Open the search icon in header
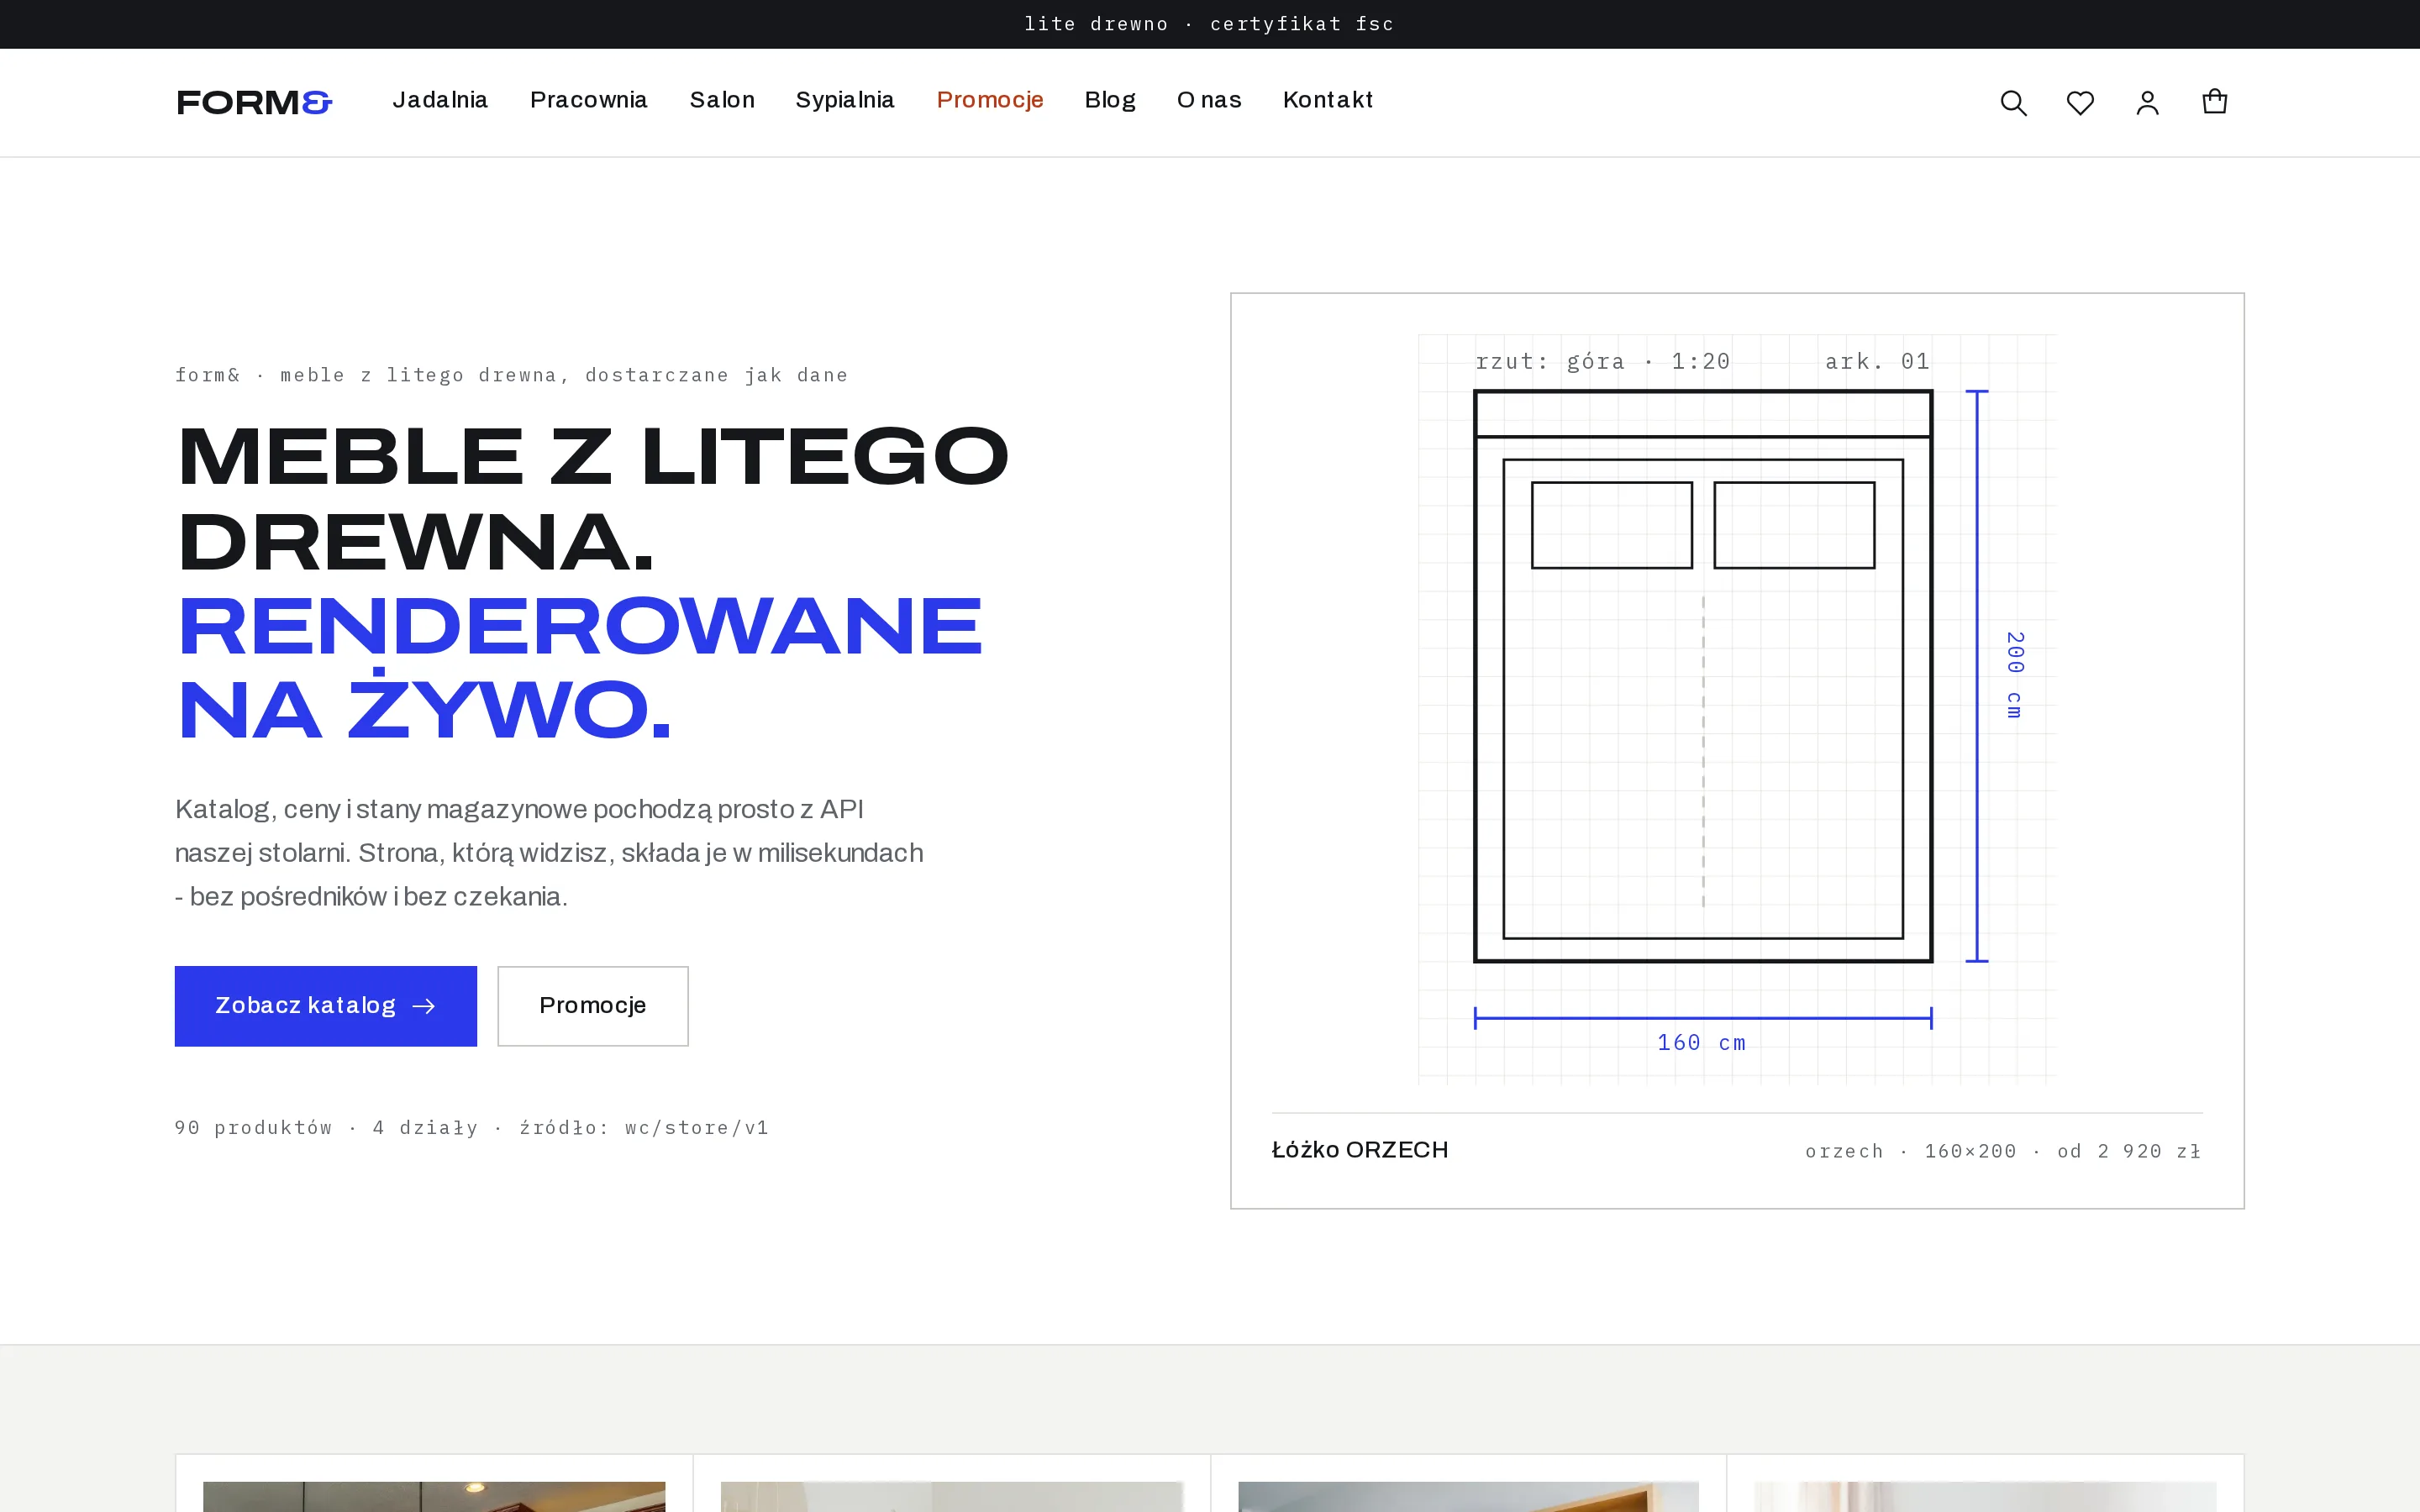 coord(2013,103)
